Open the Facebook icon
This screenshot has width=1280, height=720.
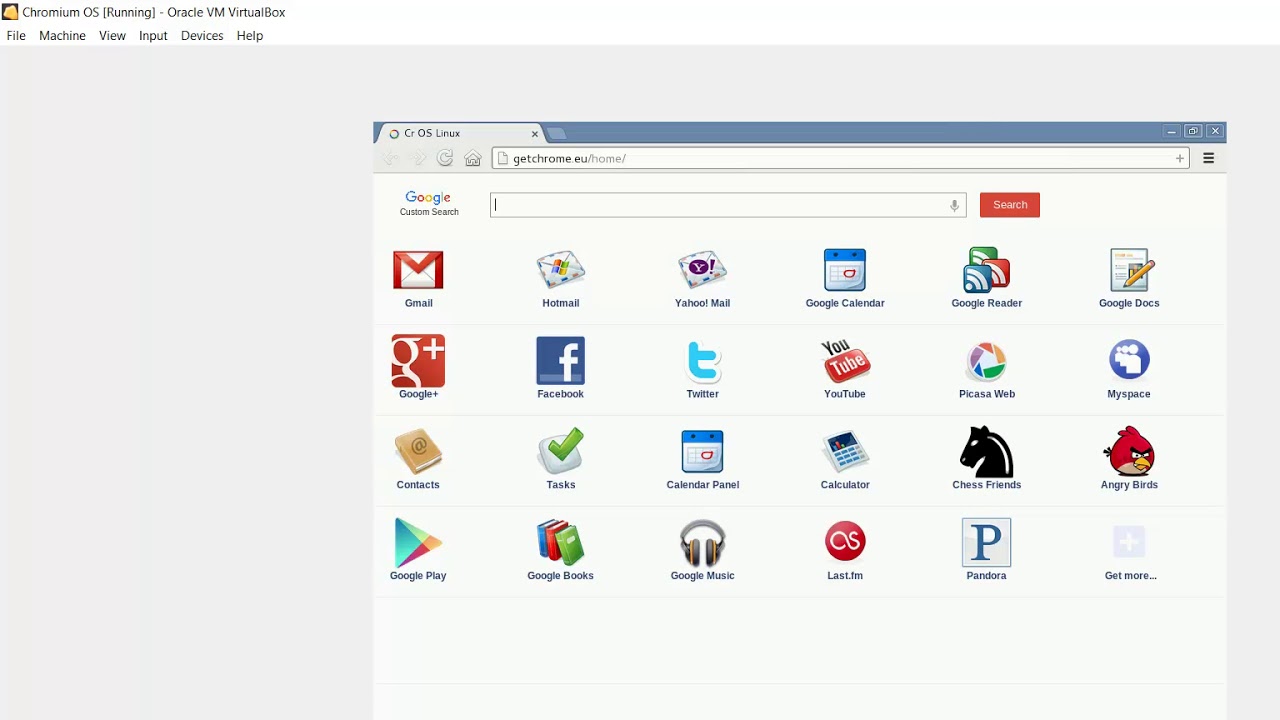[560, 361]
